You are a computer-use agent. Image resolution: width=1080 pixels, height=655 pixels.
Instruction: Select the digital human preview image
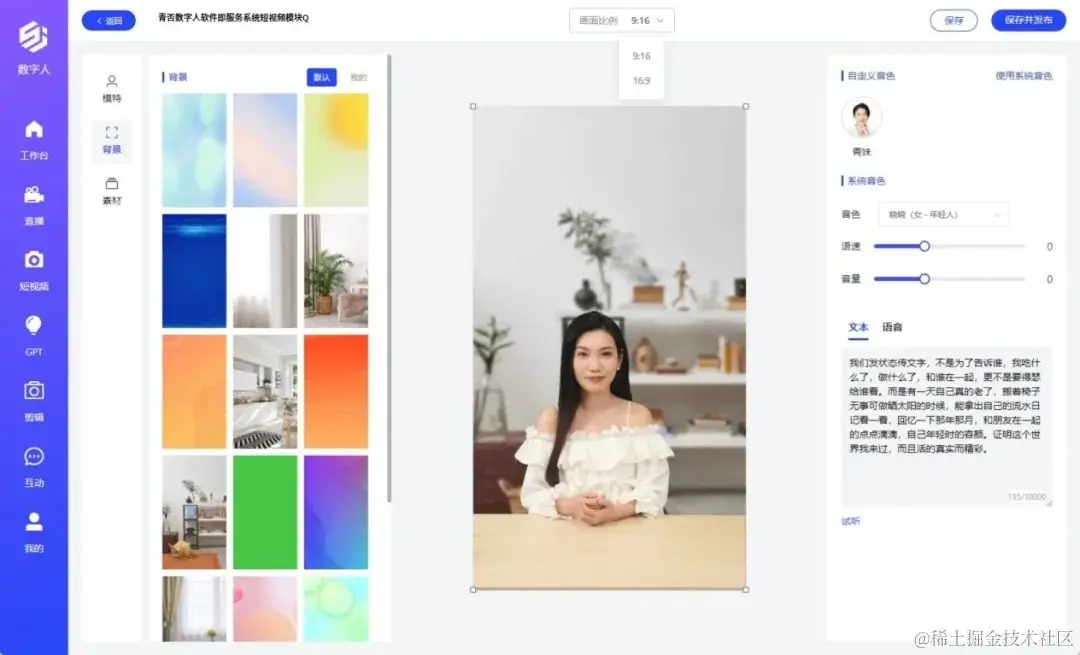[x=610, y=348]
